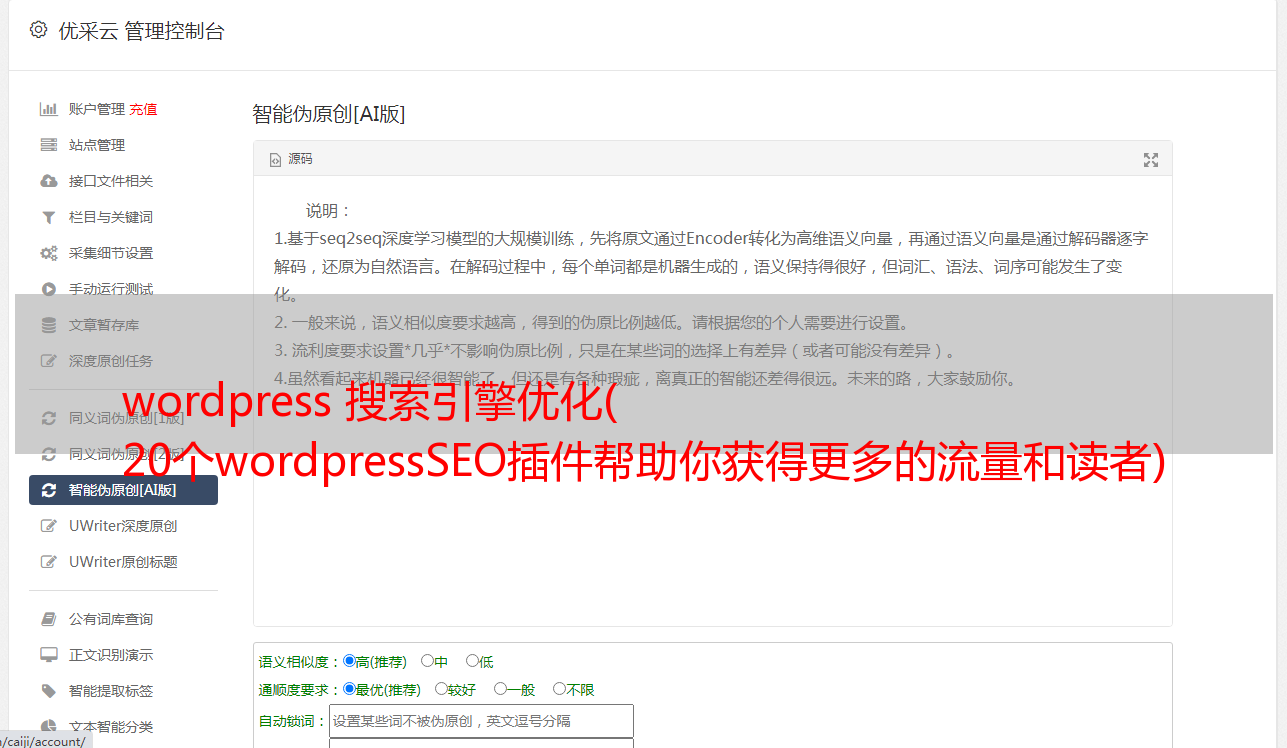Open UWriter原创标题 menu item
This screenshot has height=748, width=1287.
click(123, 562)
